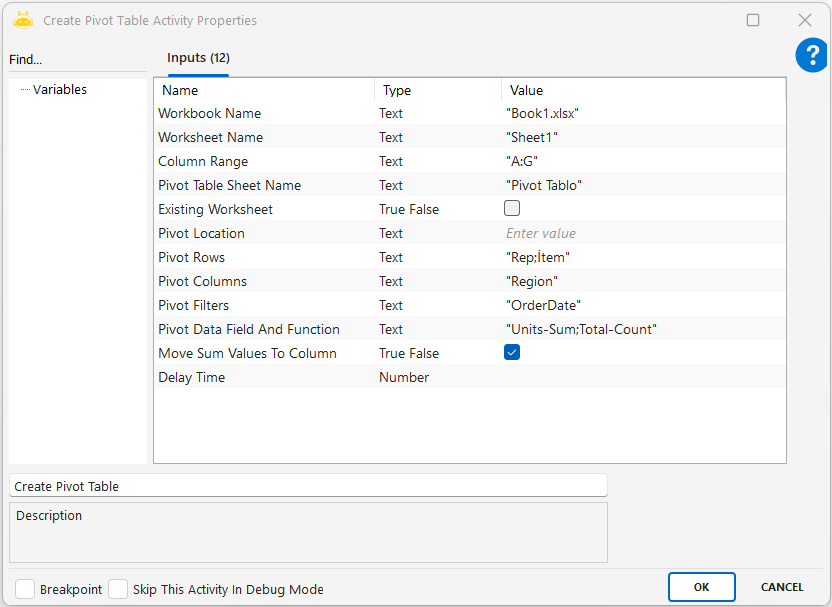Click the Delay Time value cell
Image resolution: width=832 pixels, height=607 pixels.
point(640,377)
